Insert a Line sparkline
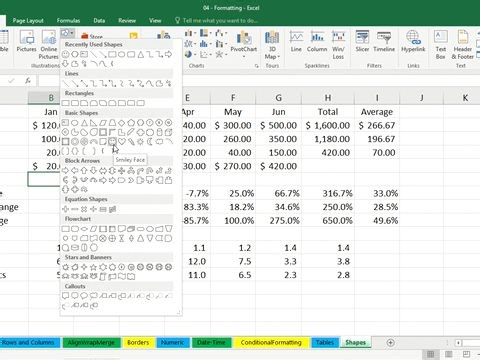The height and width of the screenshot is (360, 480). pyautogui.click(x=296, y=41)
